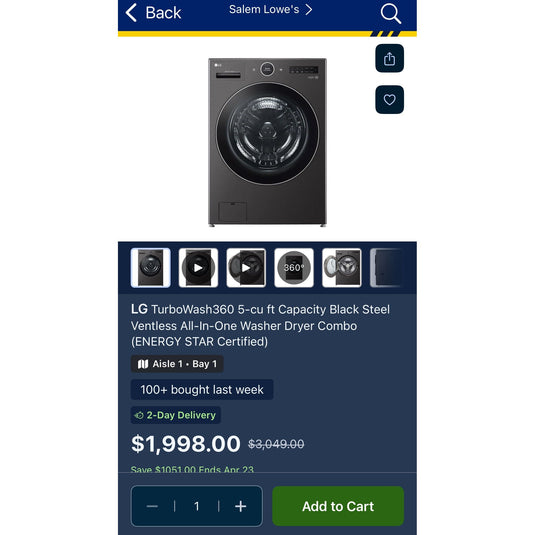Select the partially visible last thumbnail

[387, 268]
